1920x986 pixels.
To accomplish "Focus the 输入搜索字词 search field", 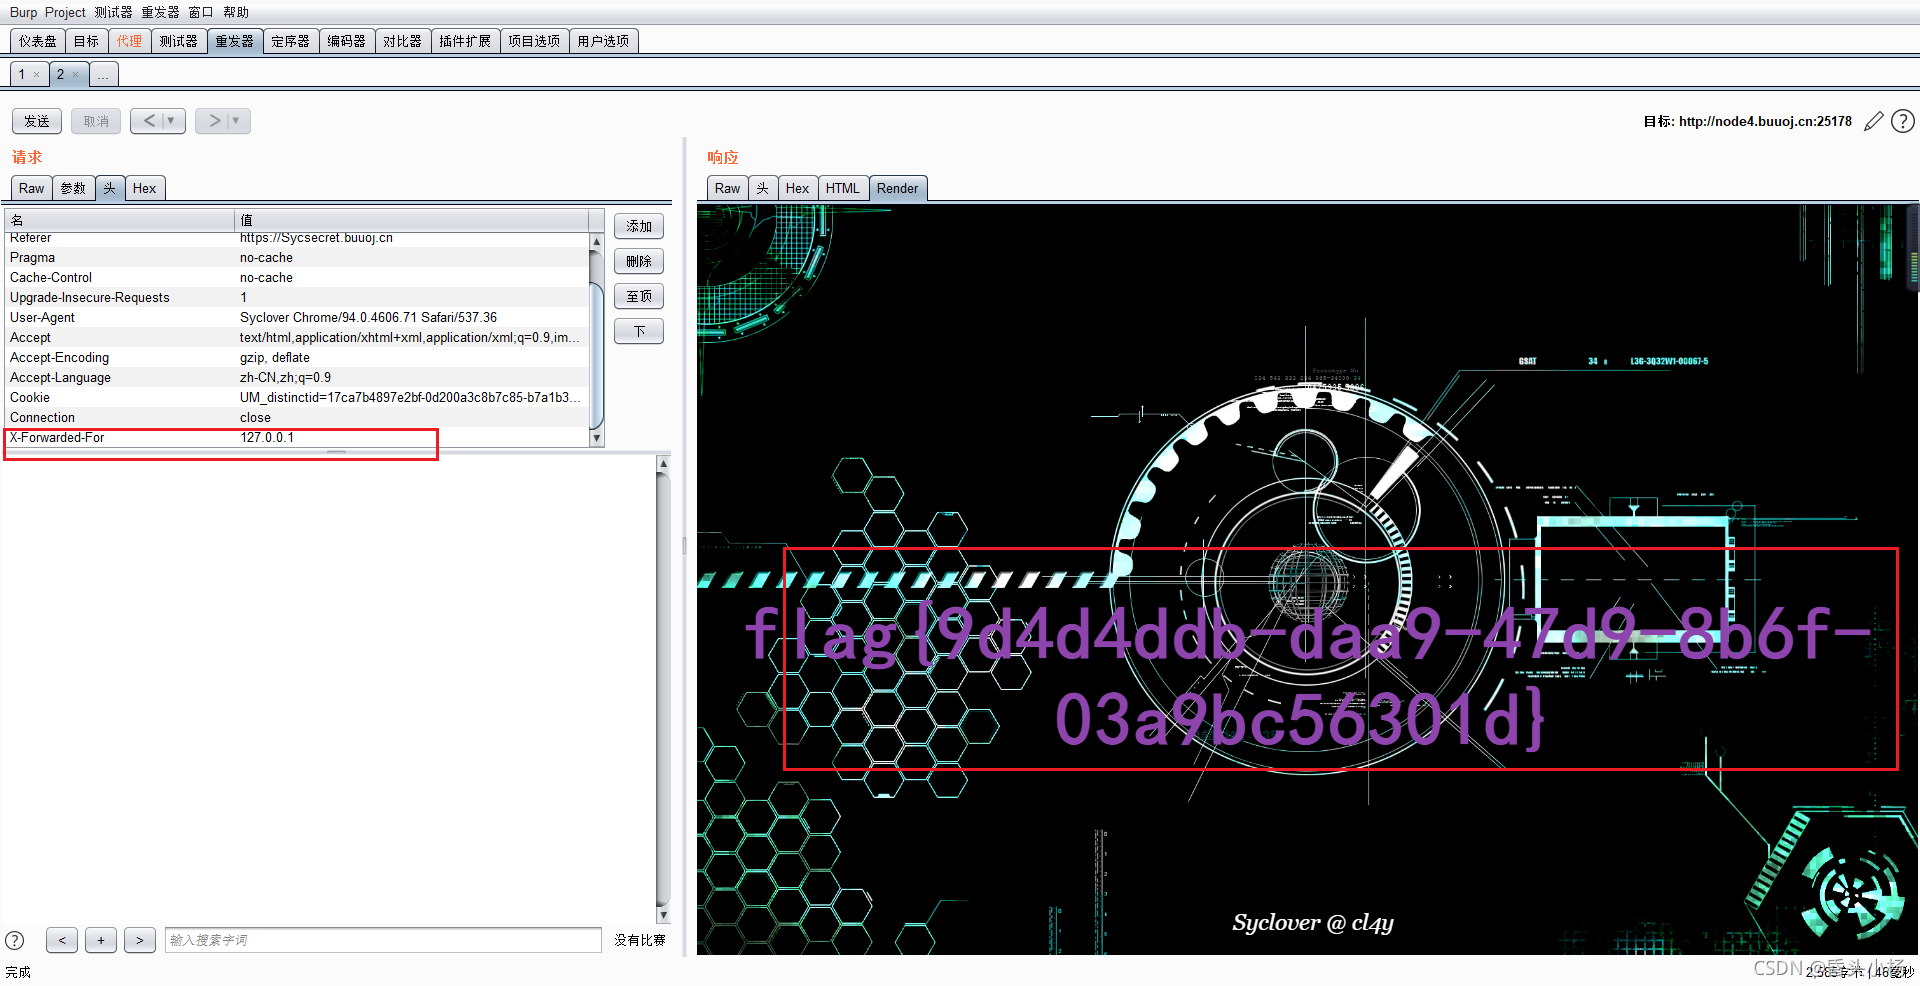I will (383, 940).
